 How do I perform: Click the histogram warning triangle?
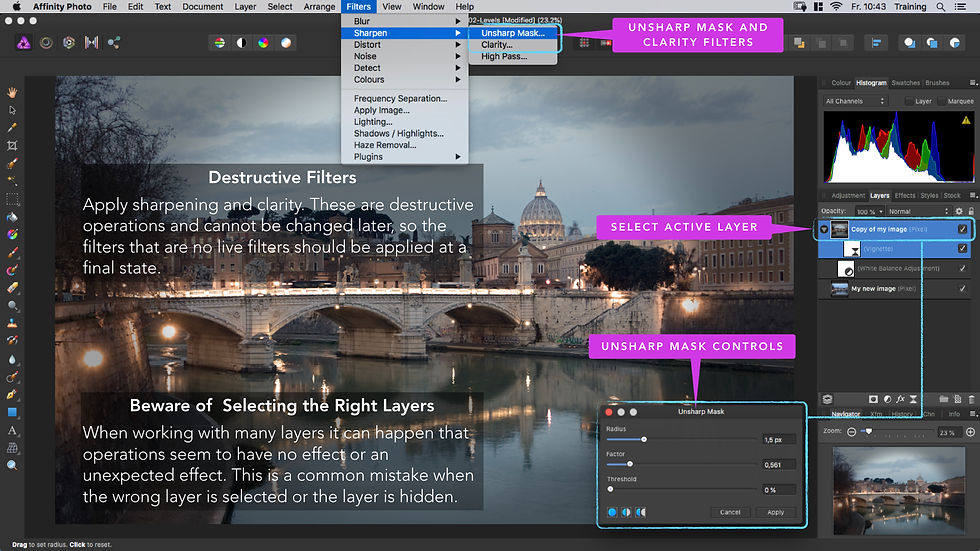pos(966,120)
